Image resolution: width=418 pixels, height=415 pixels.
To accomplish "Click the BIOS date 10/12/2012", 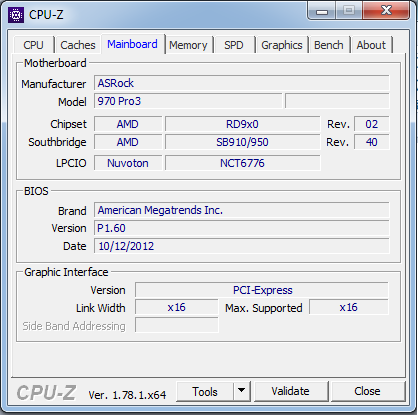I will pyautogui.click(x=242, y=246).
